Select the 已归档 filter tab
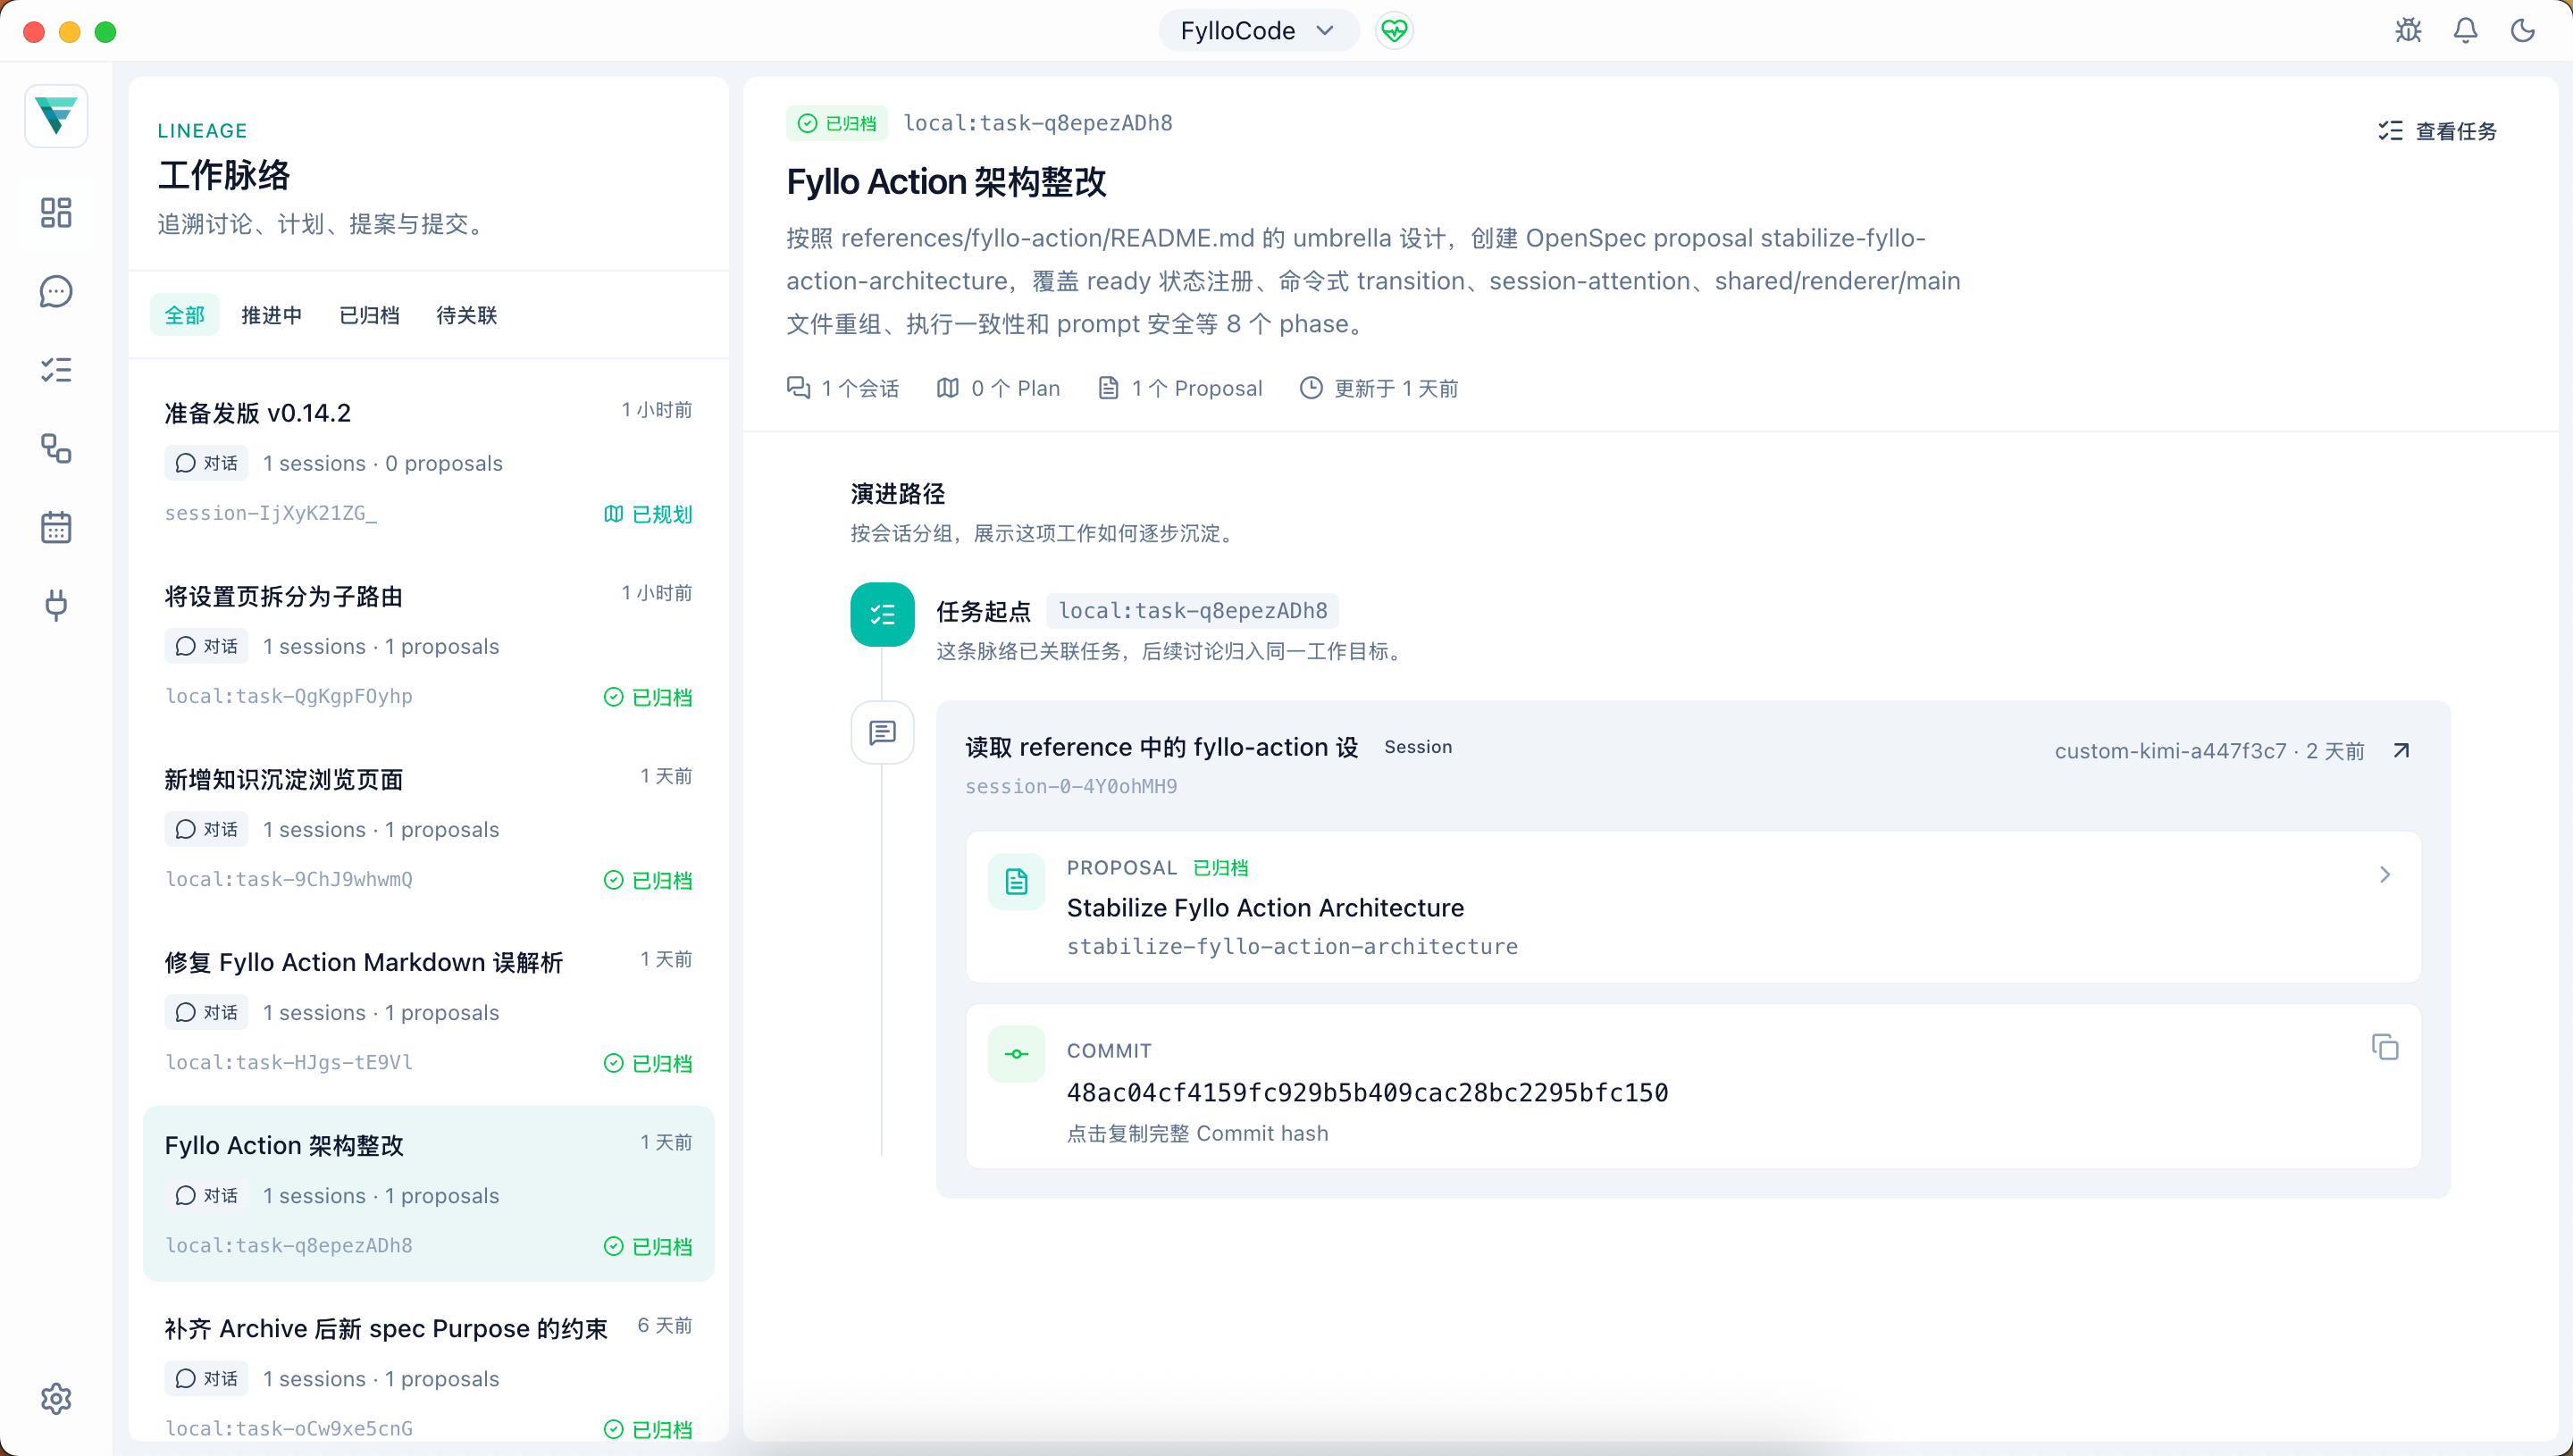2573x1456 pixels. pos(369,315)
